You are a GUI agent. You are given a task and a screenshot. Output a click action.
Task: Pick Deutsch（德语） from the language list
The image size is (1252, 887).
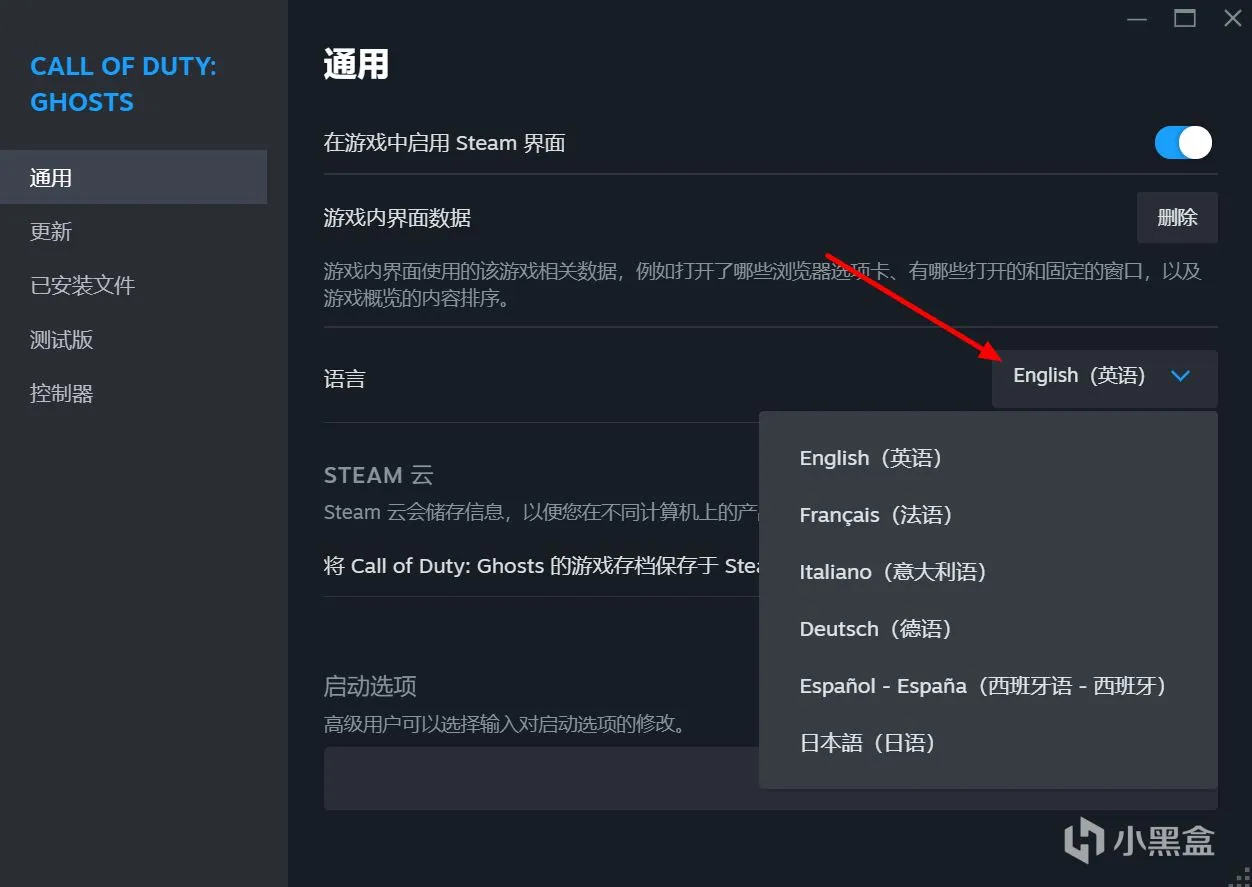tap(988, 629)
